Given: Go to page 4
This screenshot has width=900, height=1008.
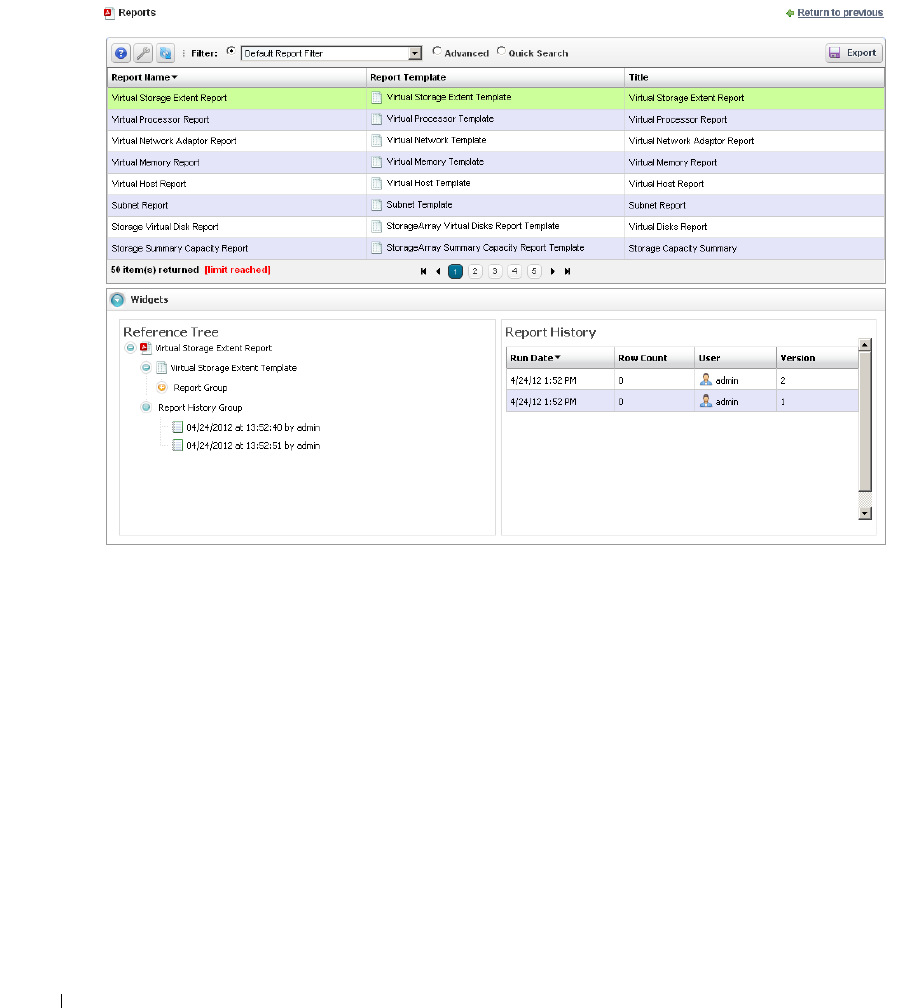Looking at the screenshot, I should click(514, 271).
